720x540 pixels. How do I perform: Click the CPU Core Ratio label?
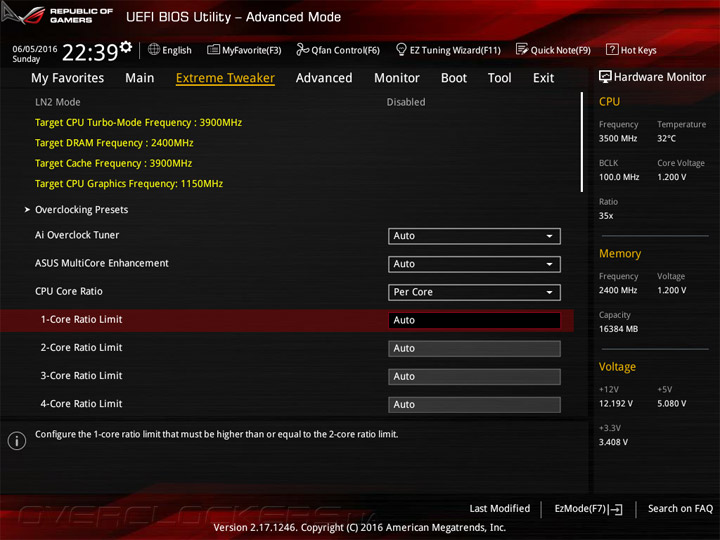pyautogui.click(x=68, y=291)
